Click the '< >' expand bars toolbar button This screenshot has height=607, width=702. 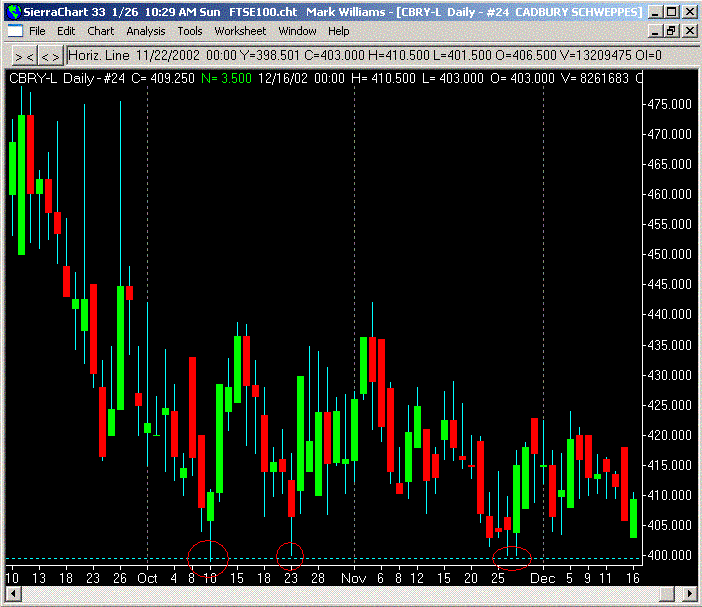49,57
